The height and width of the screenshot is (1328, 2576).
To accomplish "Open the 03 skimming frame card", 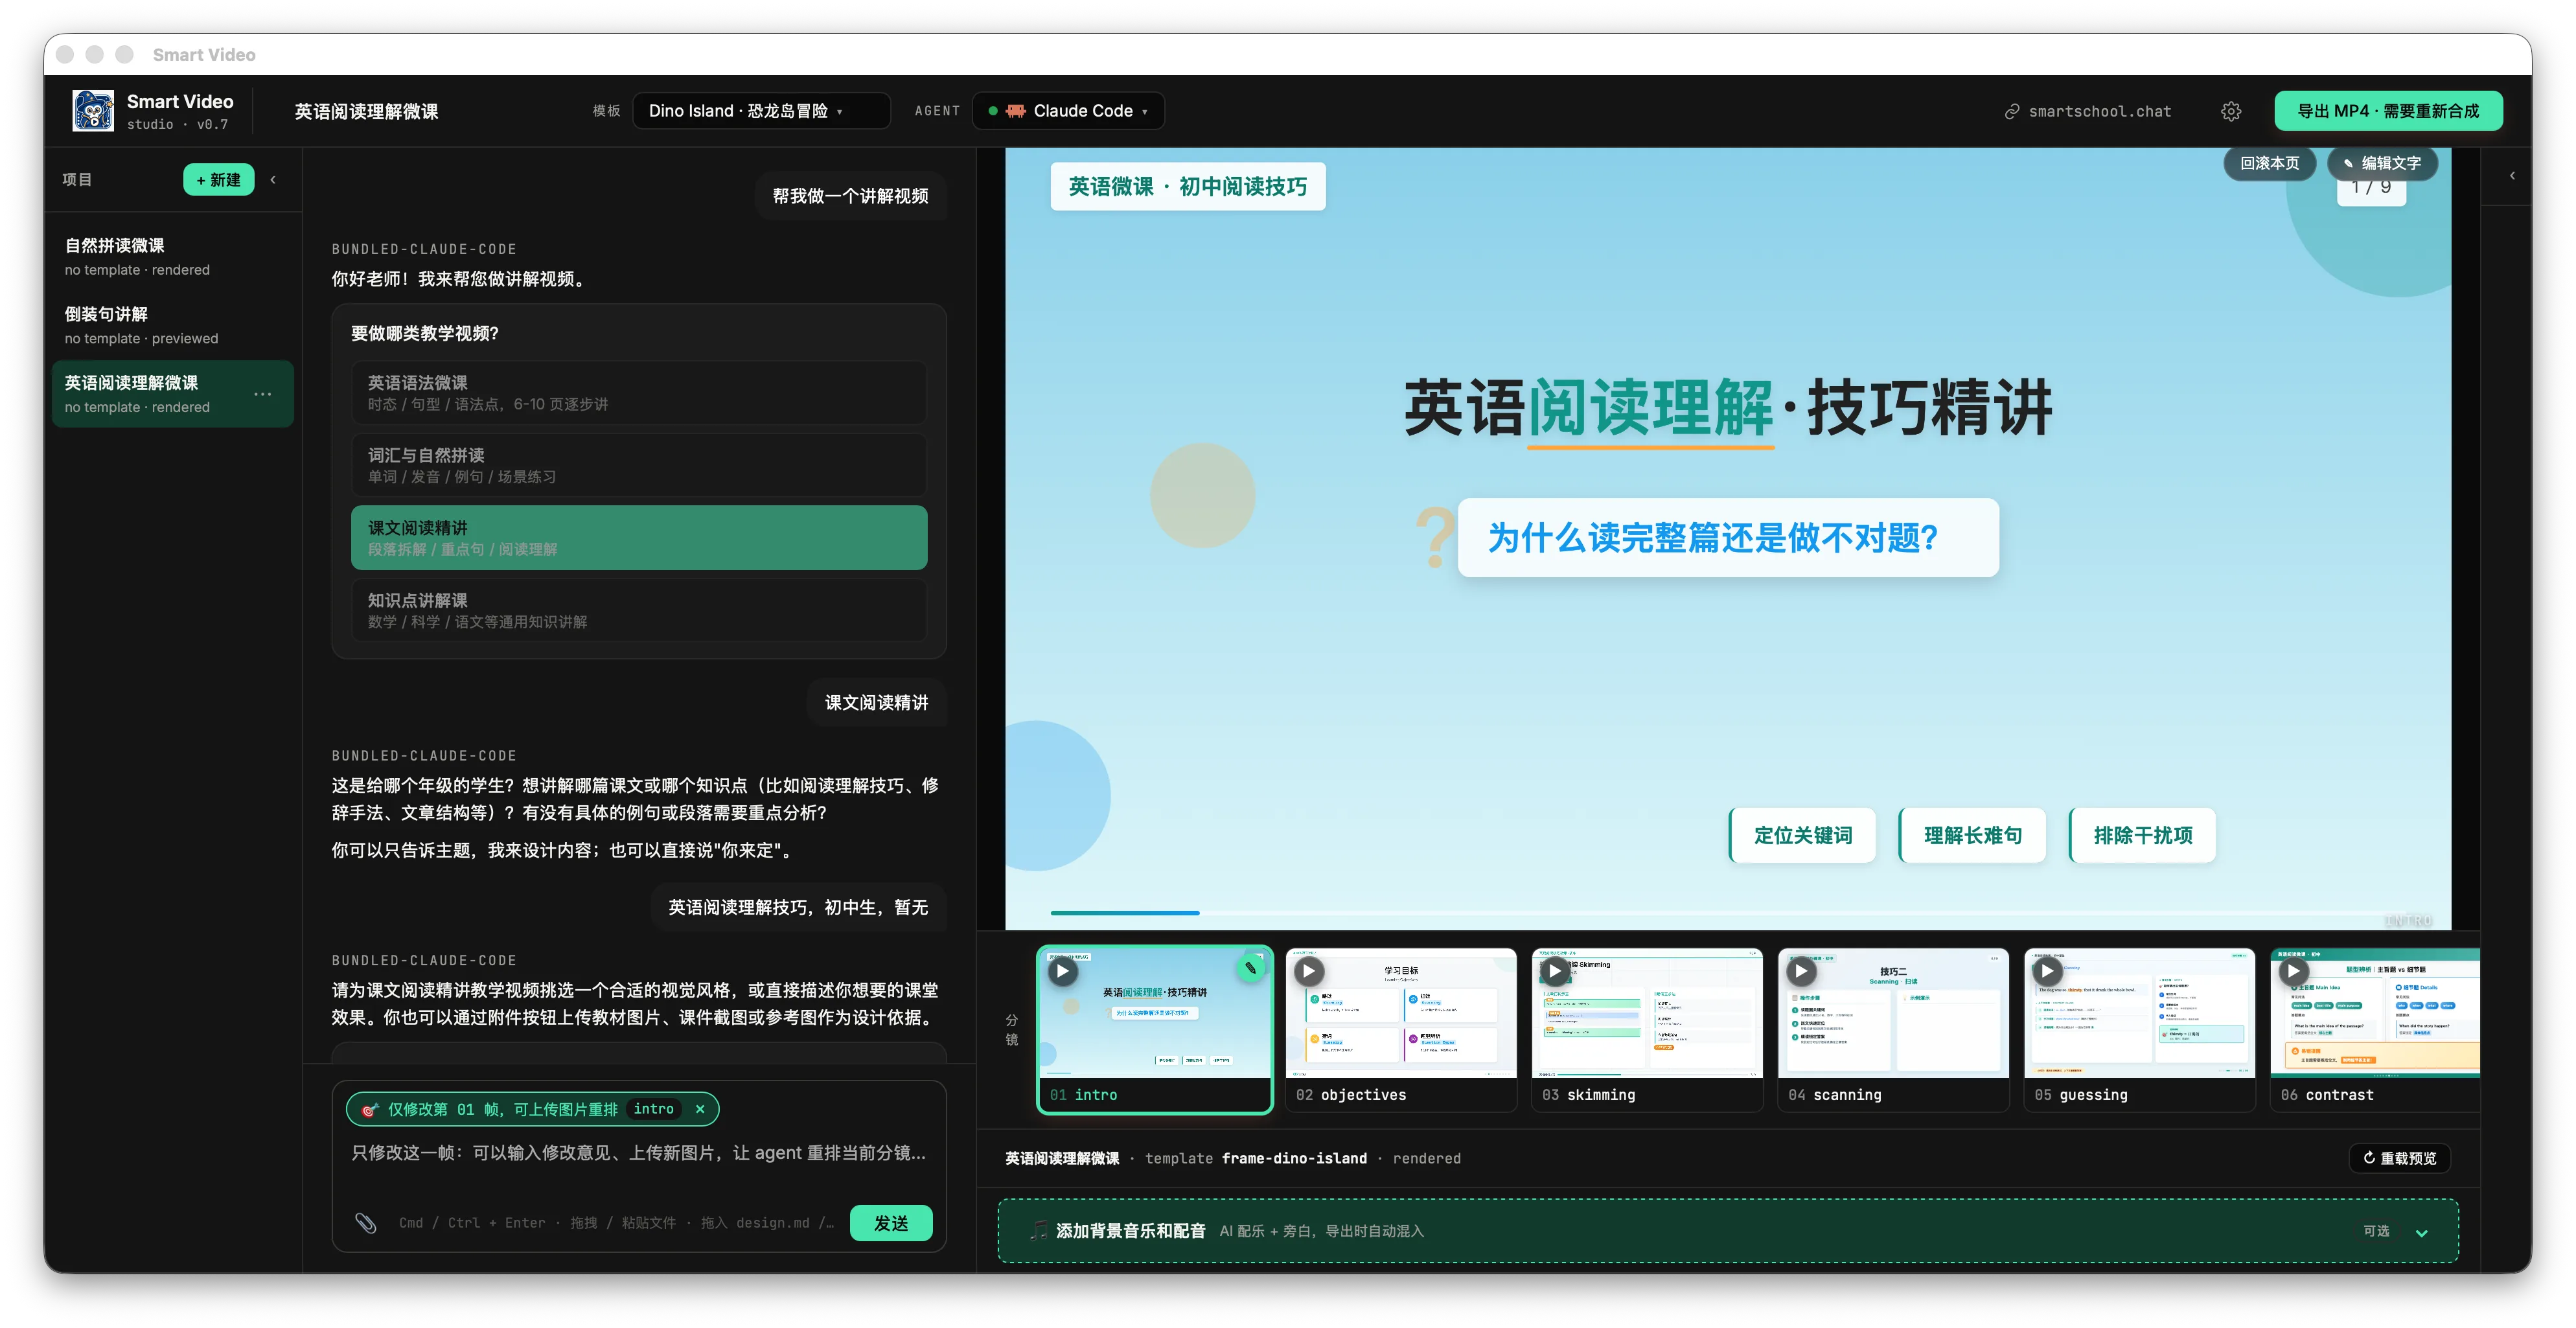I will click(x=1647, y=1029).
